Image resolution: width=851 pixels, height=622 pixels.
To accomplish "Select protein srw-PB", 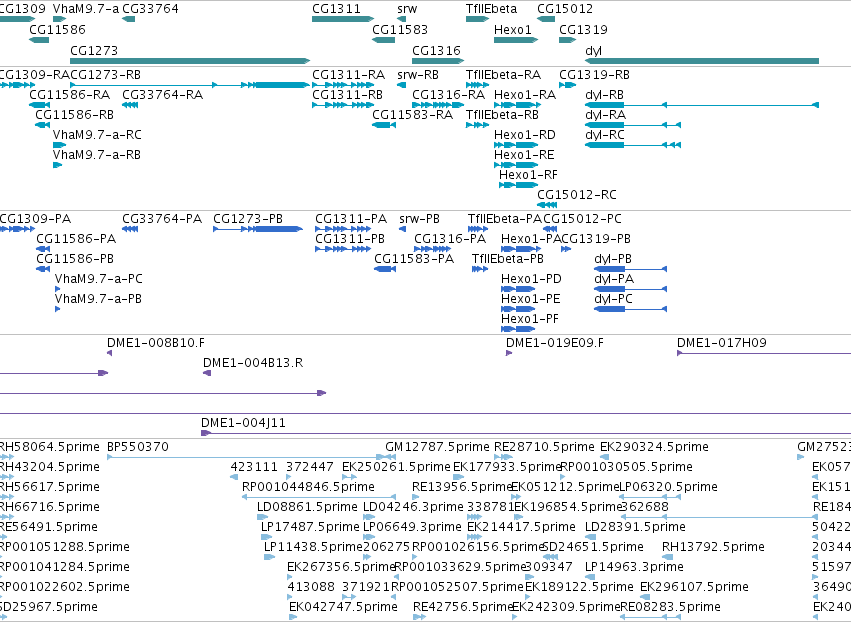I will coord(403,229).
